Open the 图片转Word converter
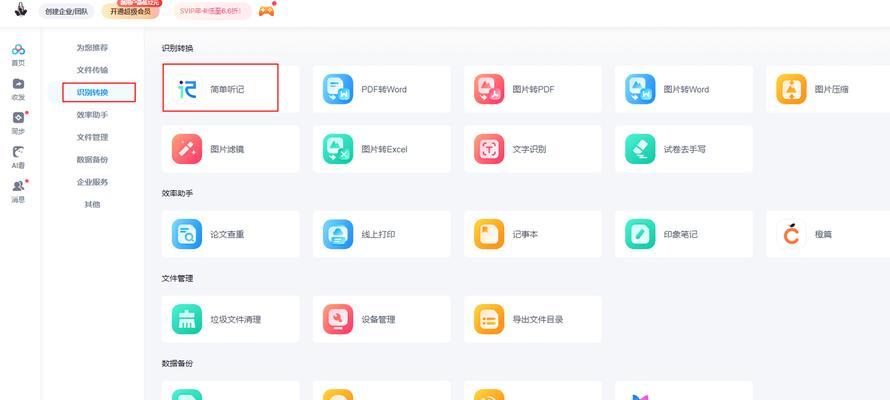Viewport: 890px width, 400px height. click(x=683, y=89)
